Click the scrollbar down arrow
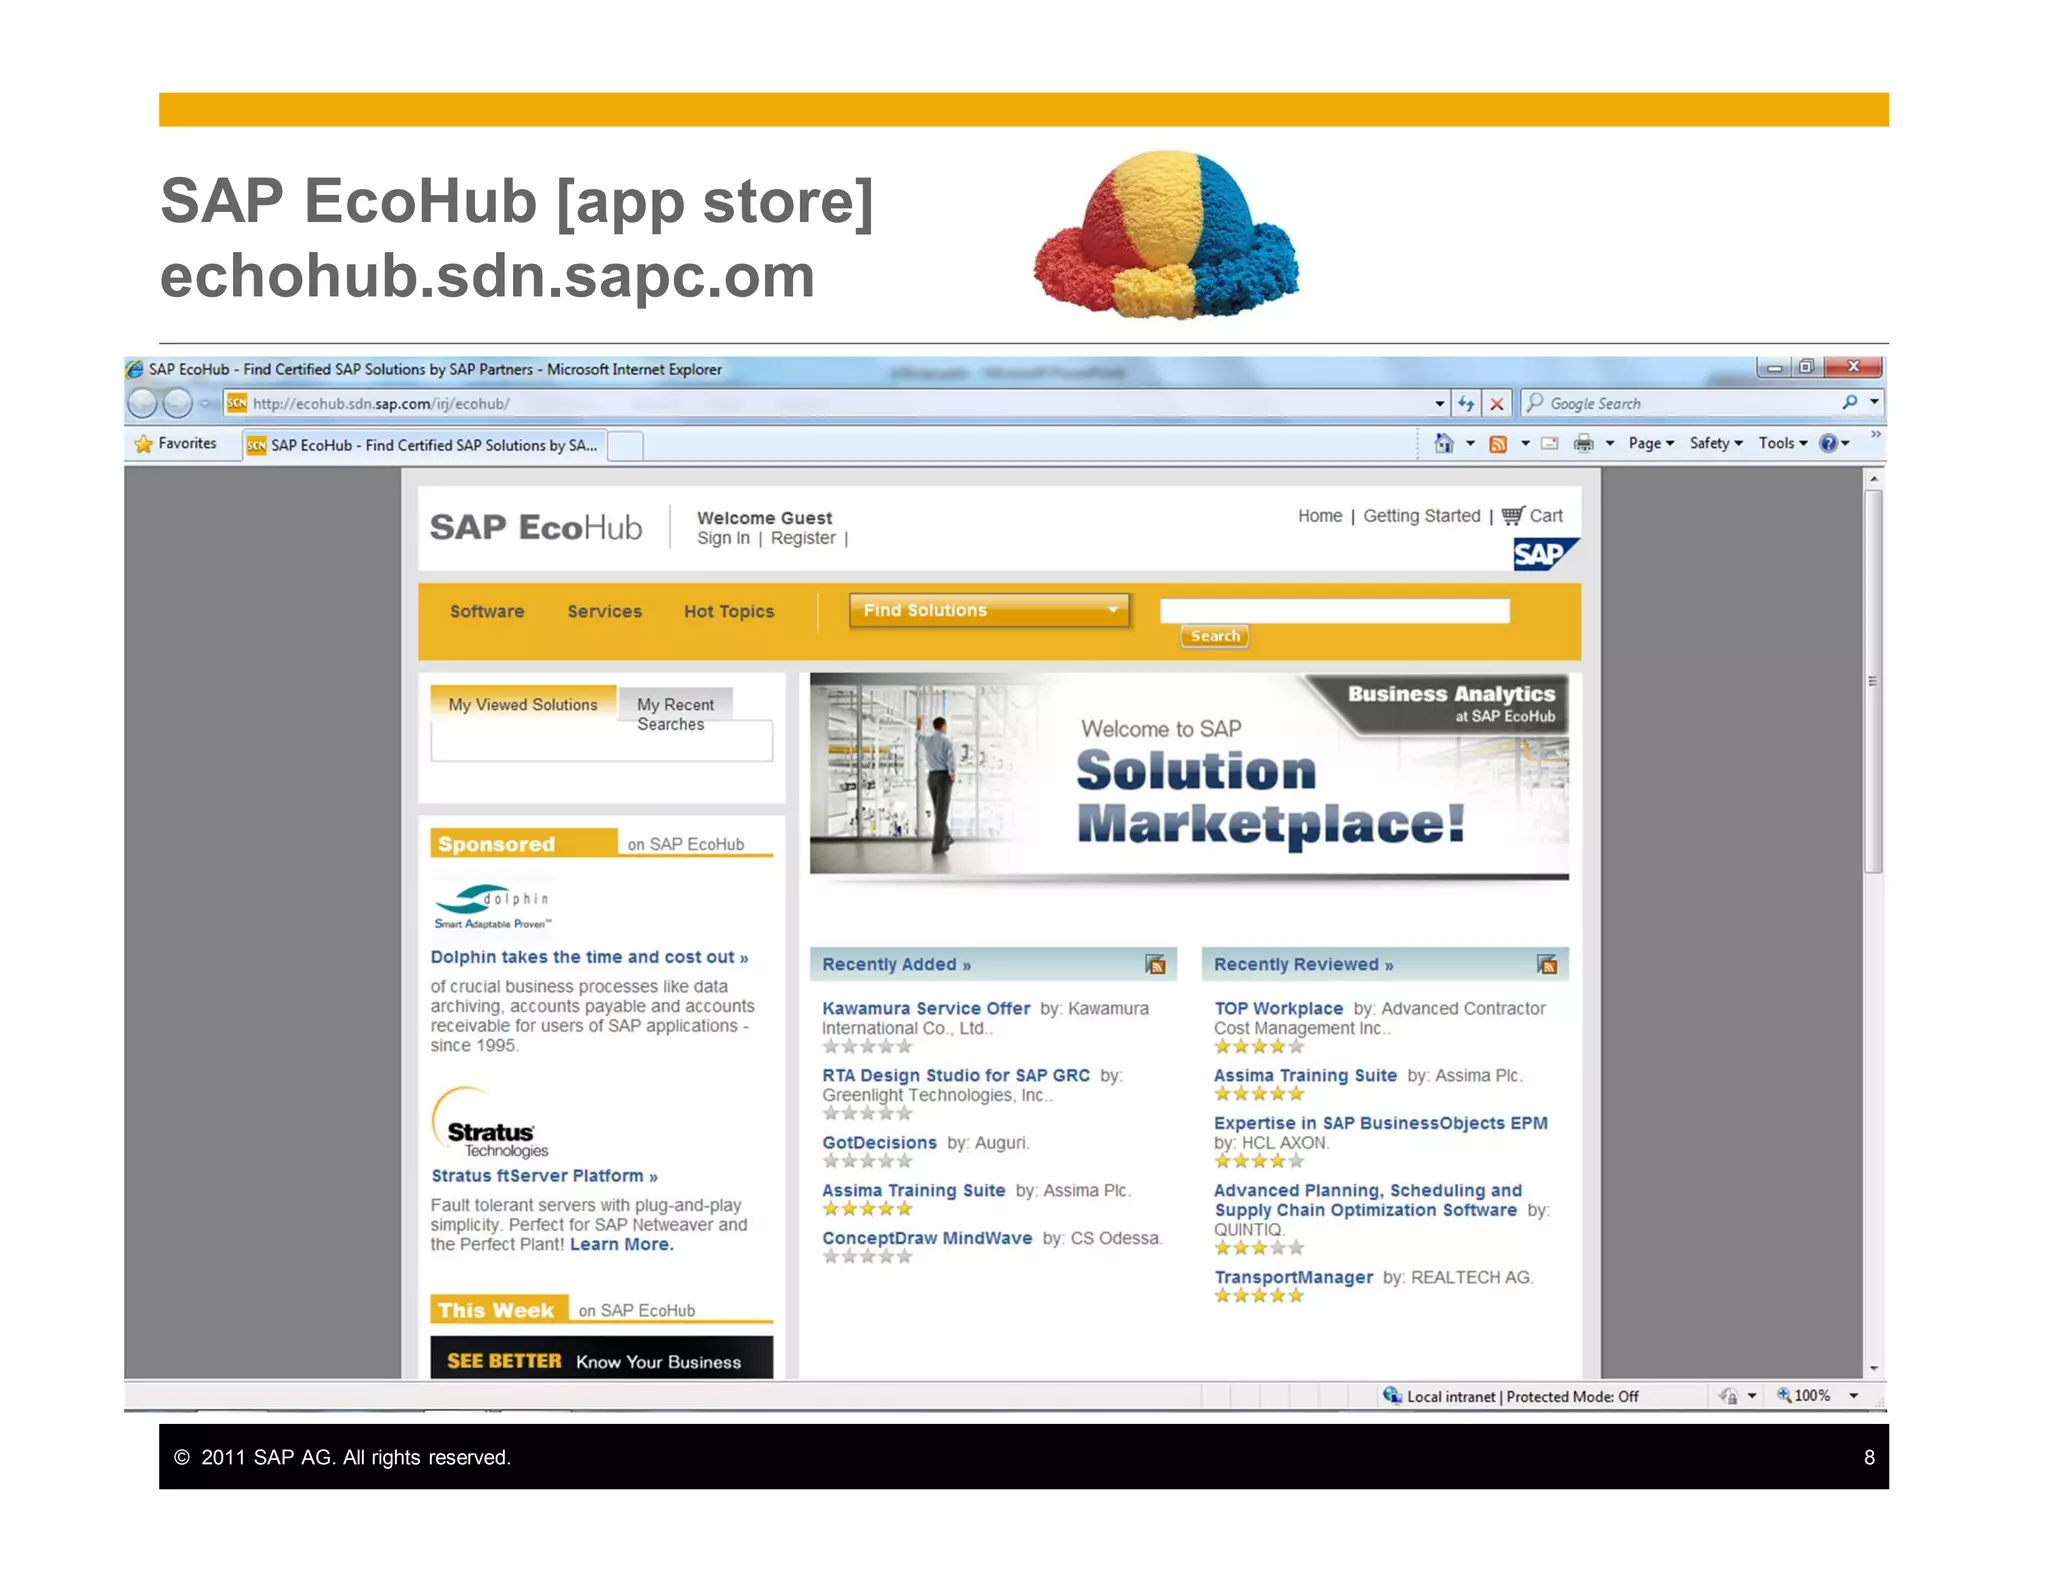 click(x=1874, y=1369)
